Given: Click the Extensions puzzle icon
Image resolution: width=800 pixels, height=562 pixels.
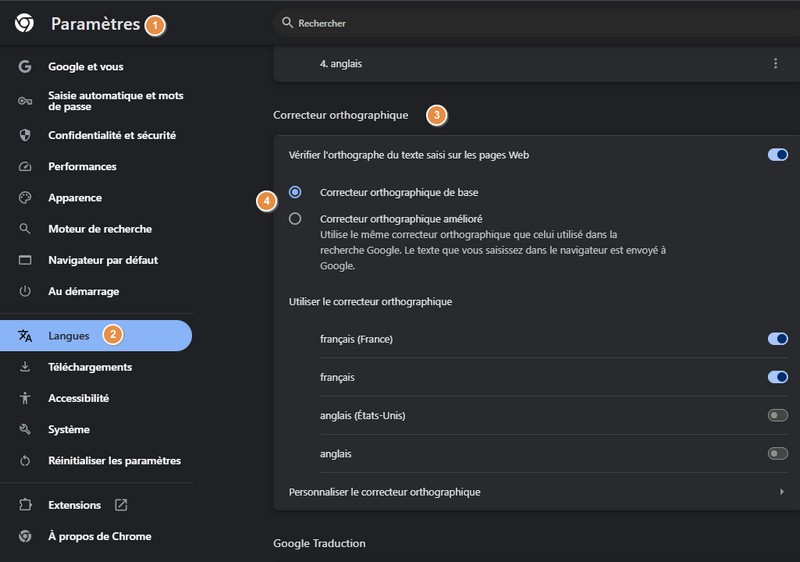Looking at the screenshot, I should [x=26, y=505].
